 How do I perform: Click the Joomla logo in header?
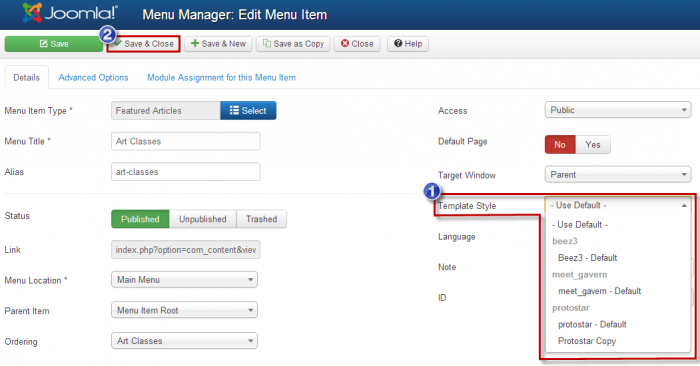[x=70, y=13]
